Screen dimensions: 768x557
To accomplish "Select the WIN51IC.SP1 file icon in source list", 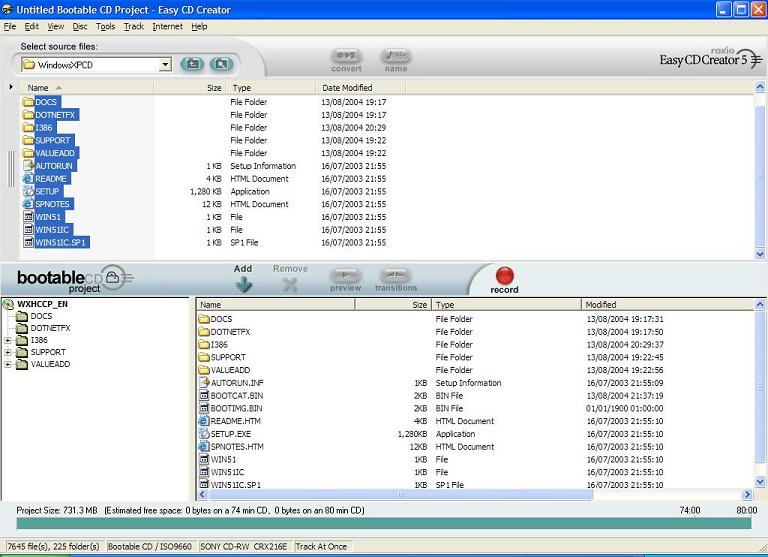I will click(28, 242).
